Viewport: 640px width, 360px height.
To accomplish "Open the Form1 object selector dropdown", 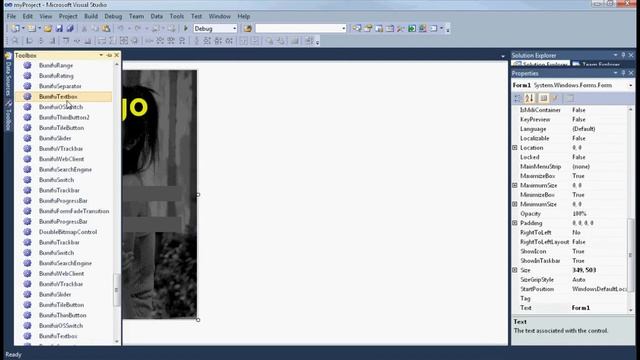I will [630, 85].
